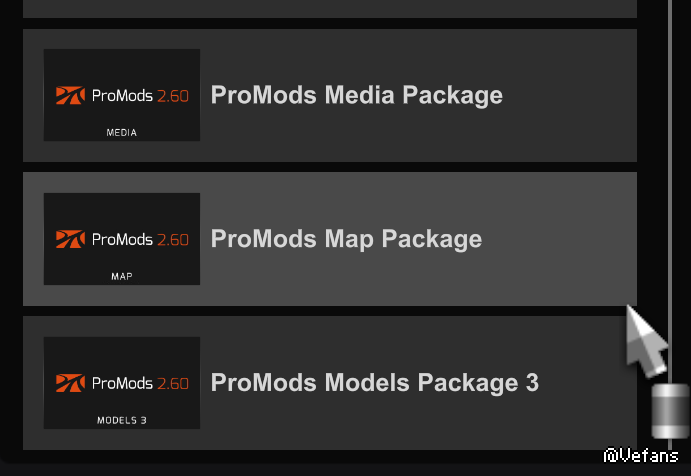
Task: Click the MODELS 3 caption under the logo
Action: (121, 420)
